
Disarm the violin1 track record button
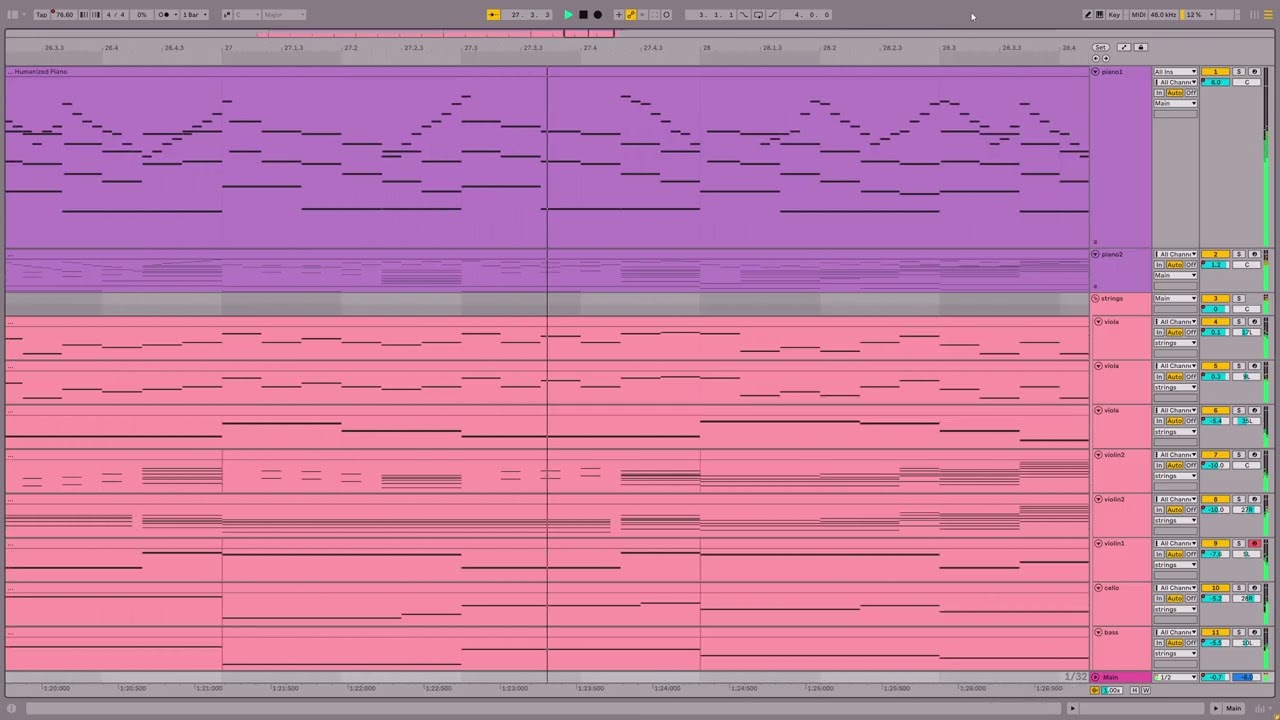point(1254,543)
